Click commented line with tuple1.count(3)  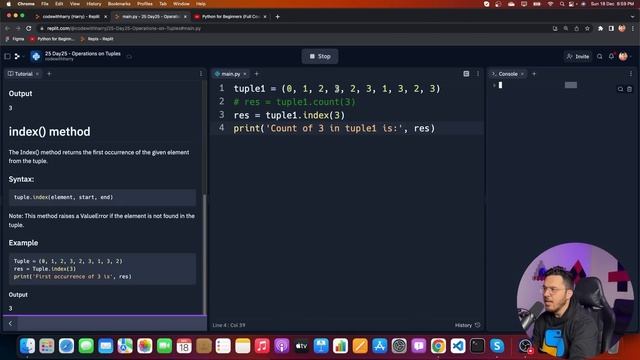pyautogui.click(x=294, y=102)
